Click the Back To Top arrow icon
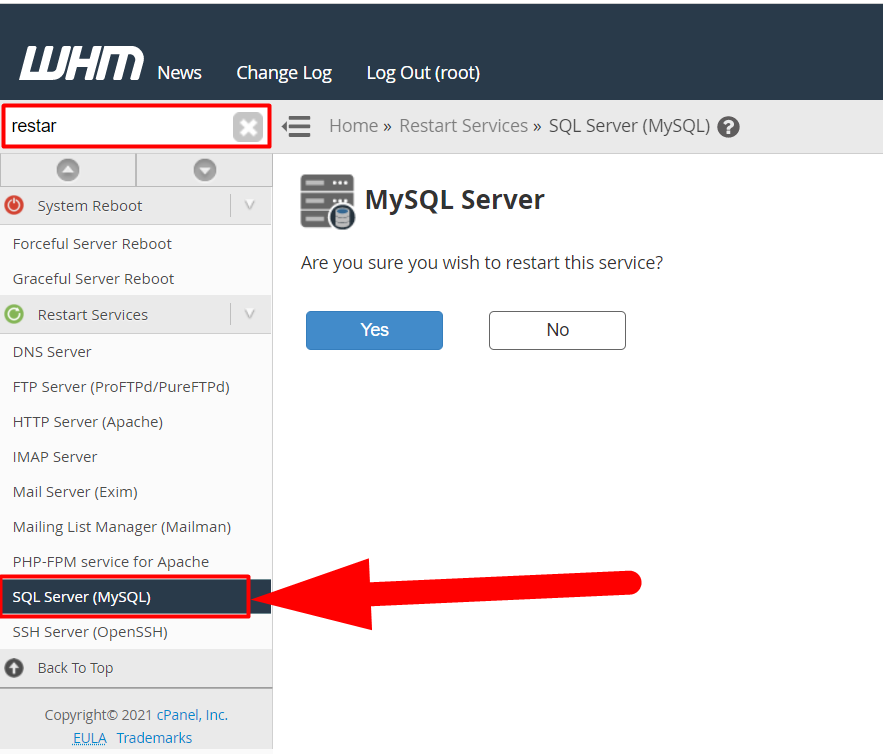The width and height of the screenshot is (883, 754). coord(15,668)
